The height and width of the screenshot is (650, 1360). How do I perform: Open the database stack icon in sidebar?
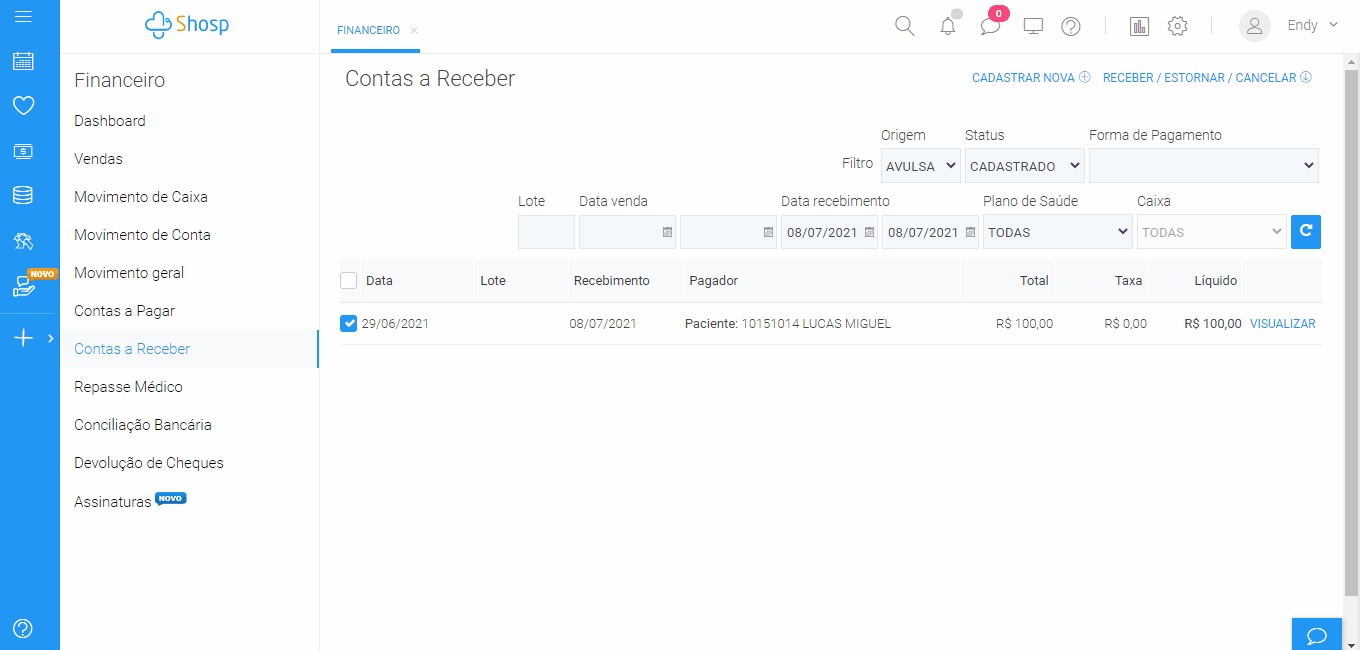click(23, 195)
